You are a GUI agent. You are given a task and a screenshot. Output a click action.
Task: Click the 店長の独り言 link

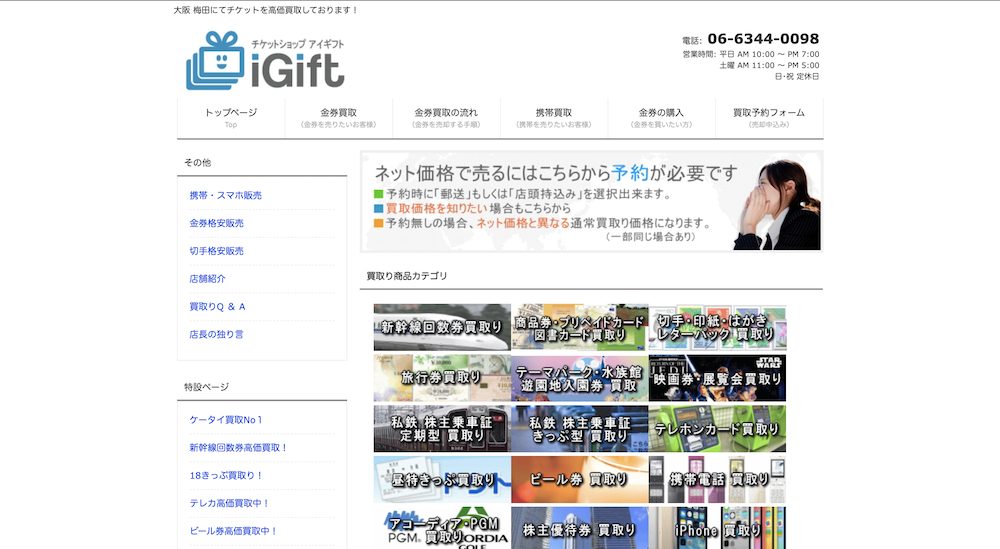point(216,334)
